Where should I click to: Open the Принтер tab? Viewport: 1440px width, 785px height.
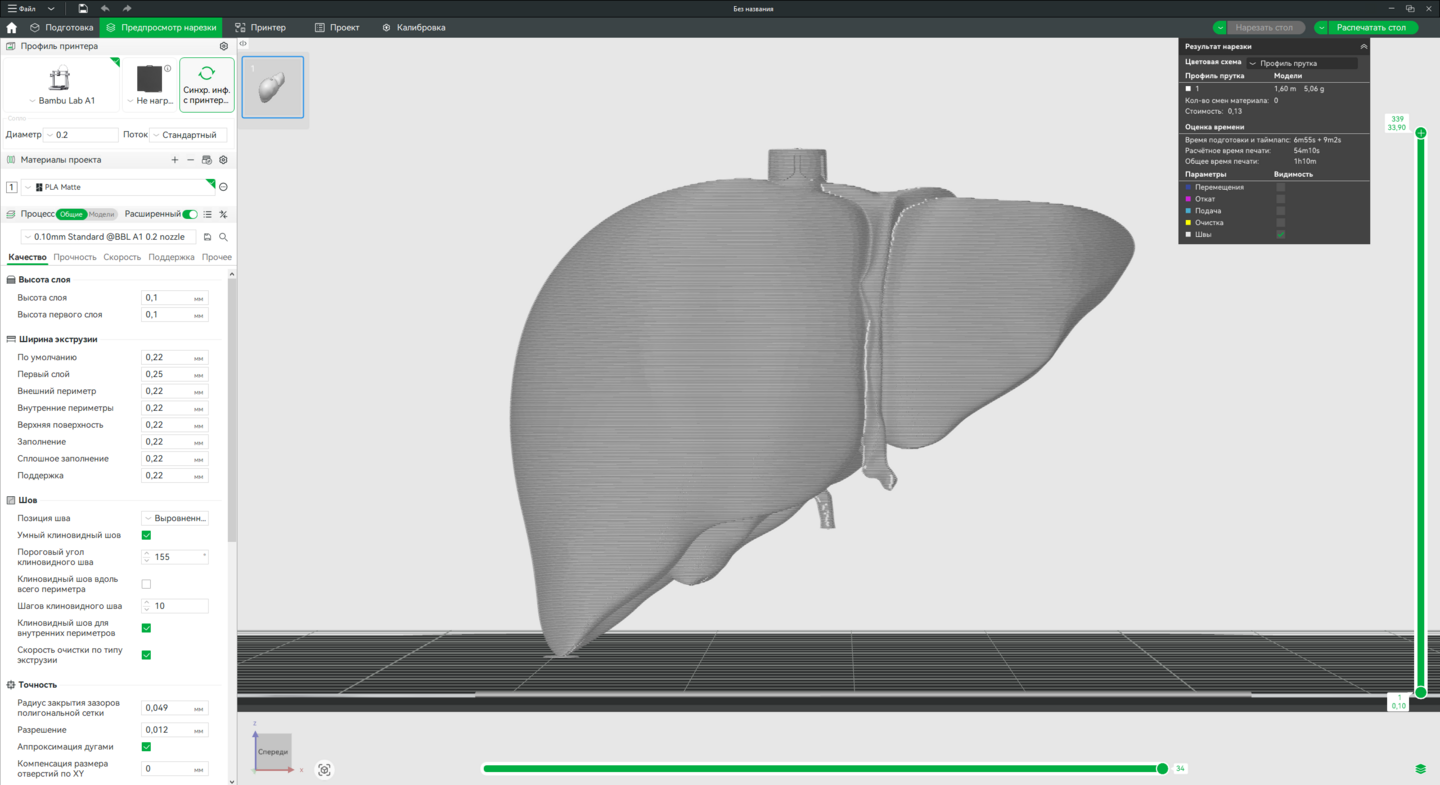260,28
